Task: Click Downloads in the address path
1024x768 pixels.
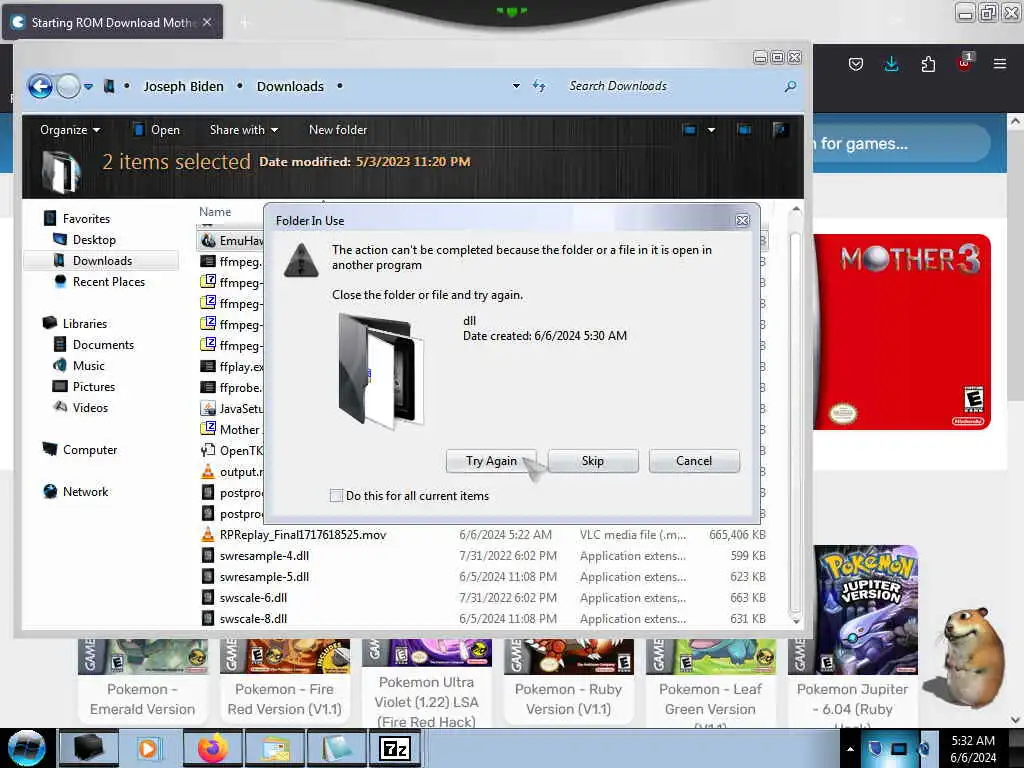Action: (x=290, y=86)
